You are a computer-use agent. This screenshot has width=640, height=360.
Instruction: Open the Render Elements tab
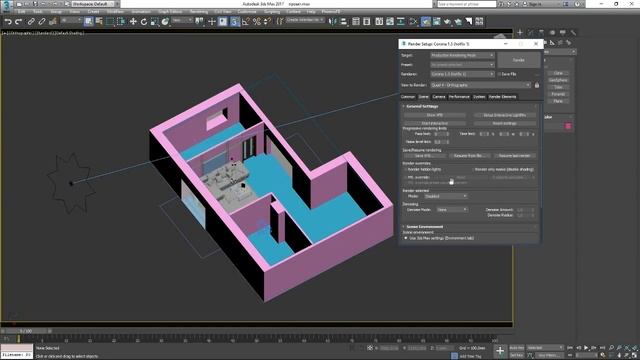(502, 97)
